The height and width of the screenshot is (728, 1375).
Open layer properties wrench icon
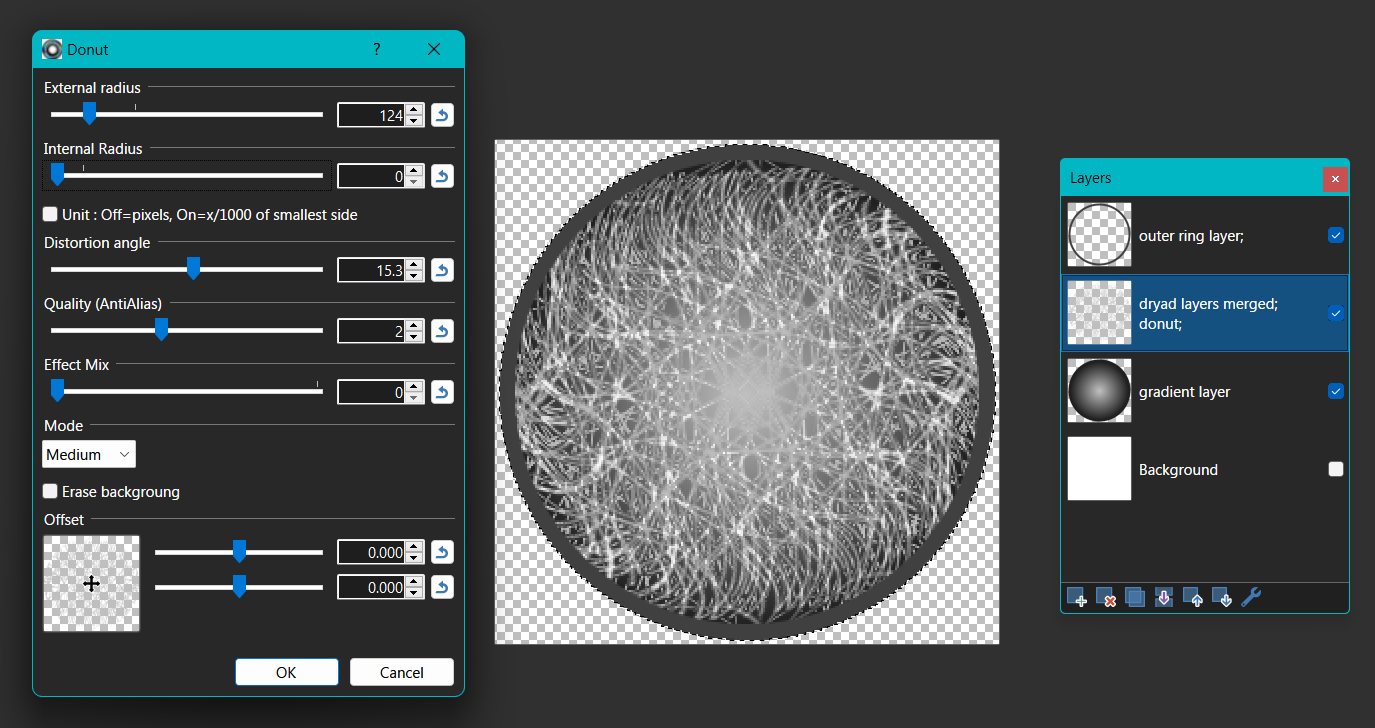click(x=1251, y=597)
